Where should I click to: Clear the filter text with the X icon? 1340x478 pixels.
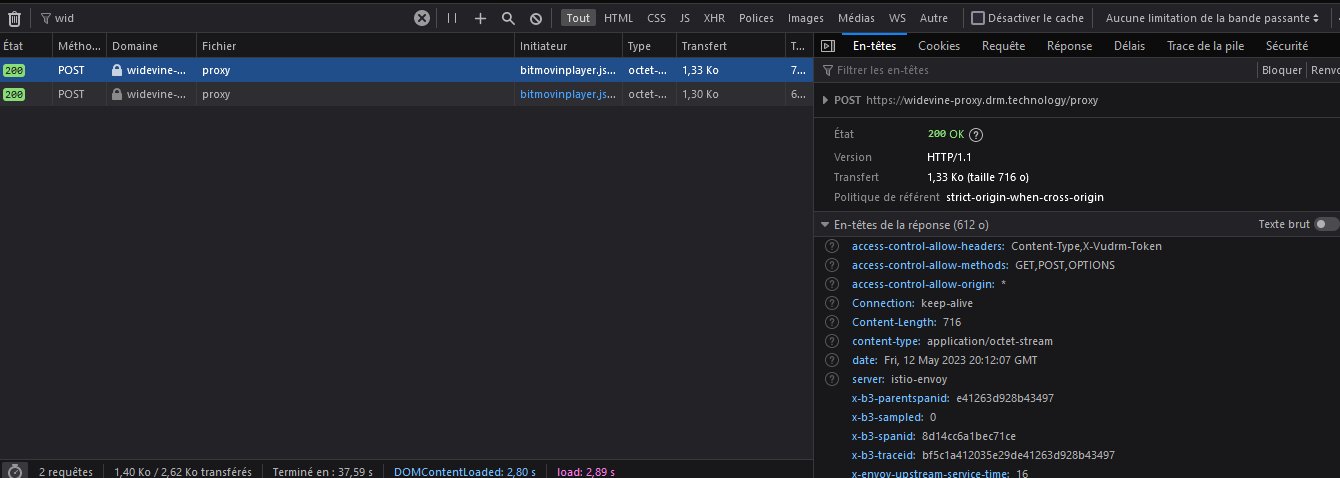pyautogui.click(x=422, y=18)
